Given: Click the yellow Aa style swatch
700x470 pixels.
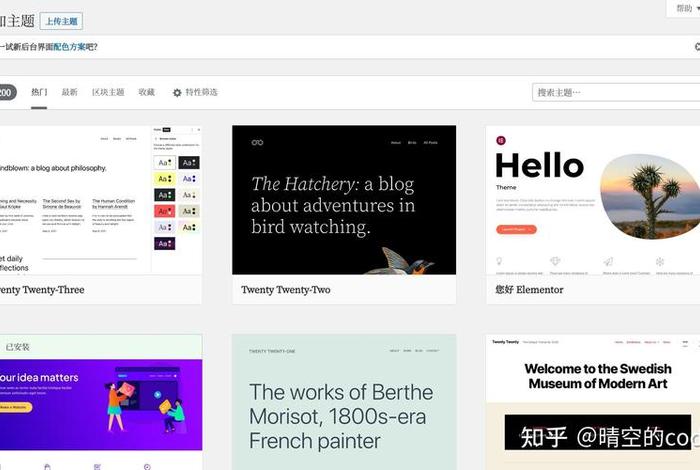Looking at the screenshot, I should 165,179.
